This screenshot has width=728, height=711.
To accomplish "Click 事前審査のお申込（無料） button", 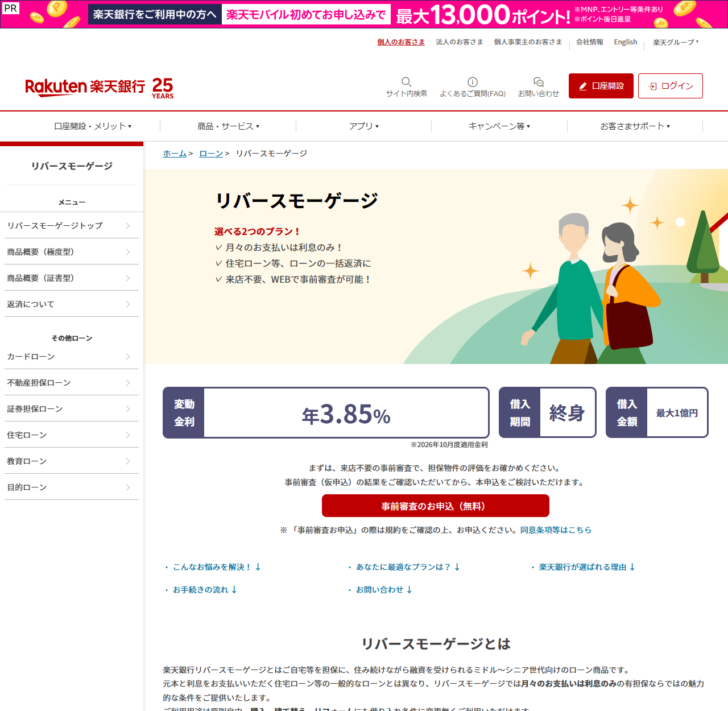I will coord(435,506).
